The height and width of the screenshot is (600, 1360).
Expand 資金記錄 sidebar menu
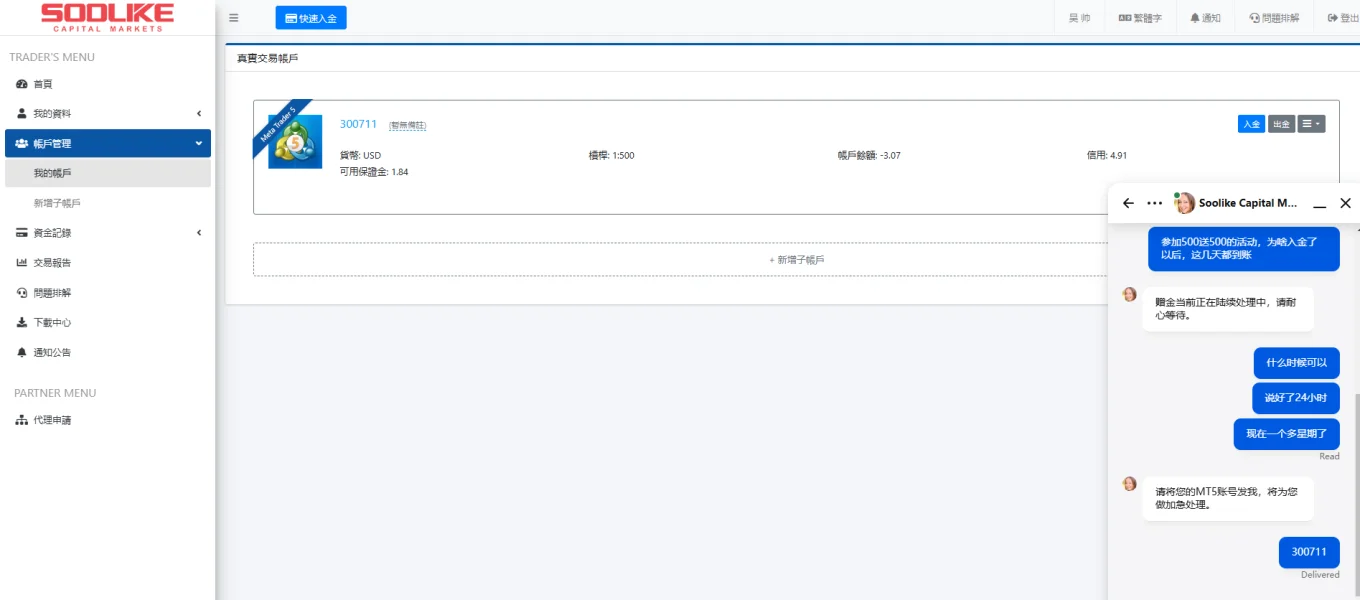click(x=108, y=233)
